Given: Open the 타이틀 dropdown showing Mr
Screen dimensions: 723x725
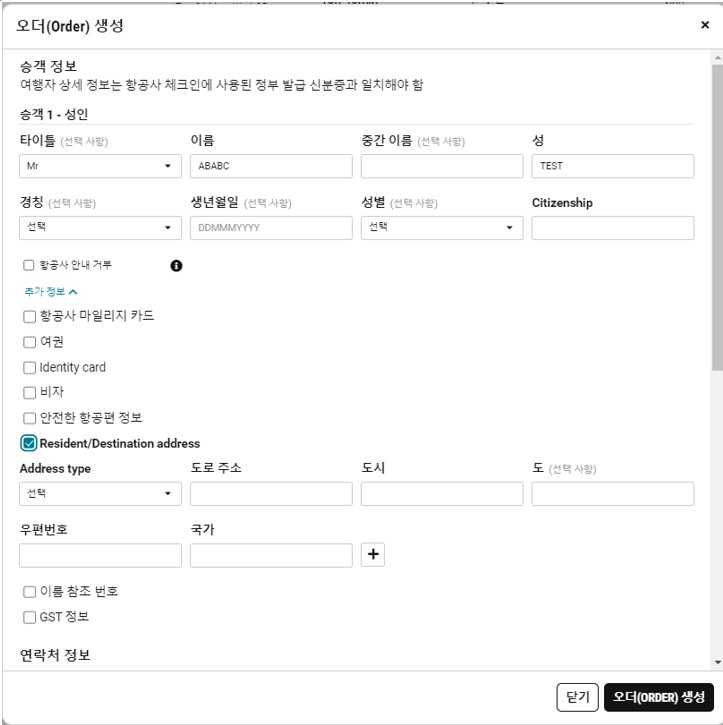Looking at the screenshot, I should coord(100,166).
